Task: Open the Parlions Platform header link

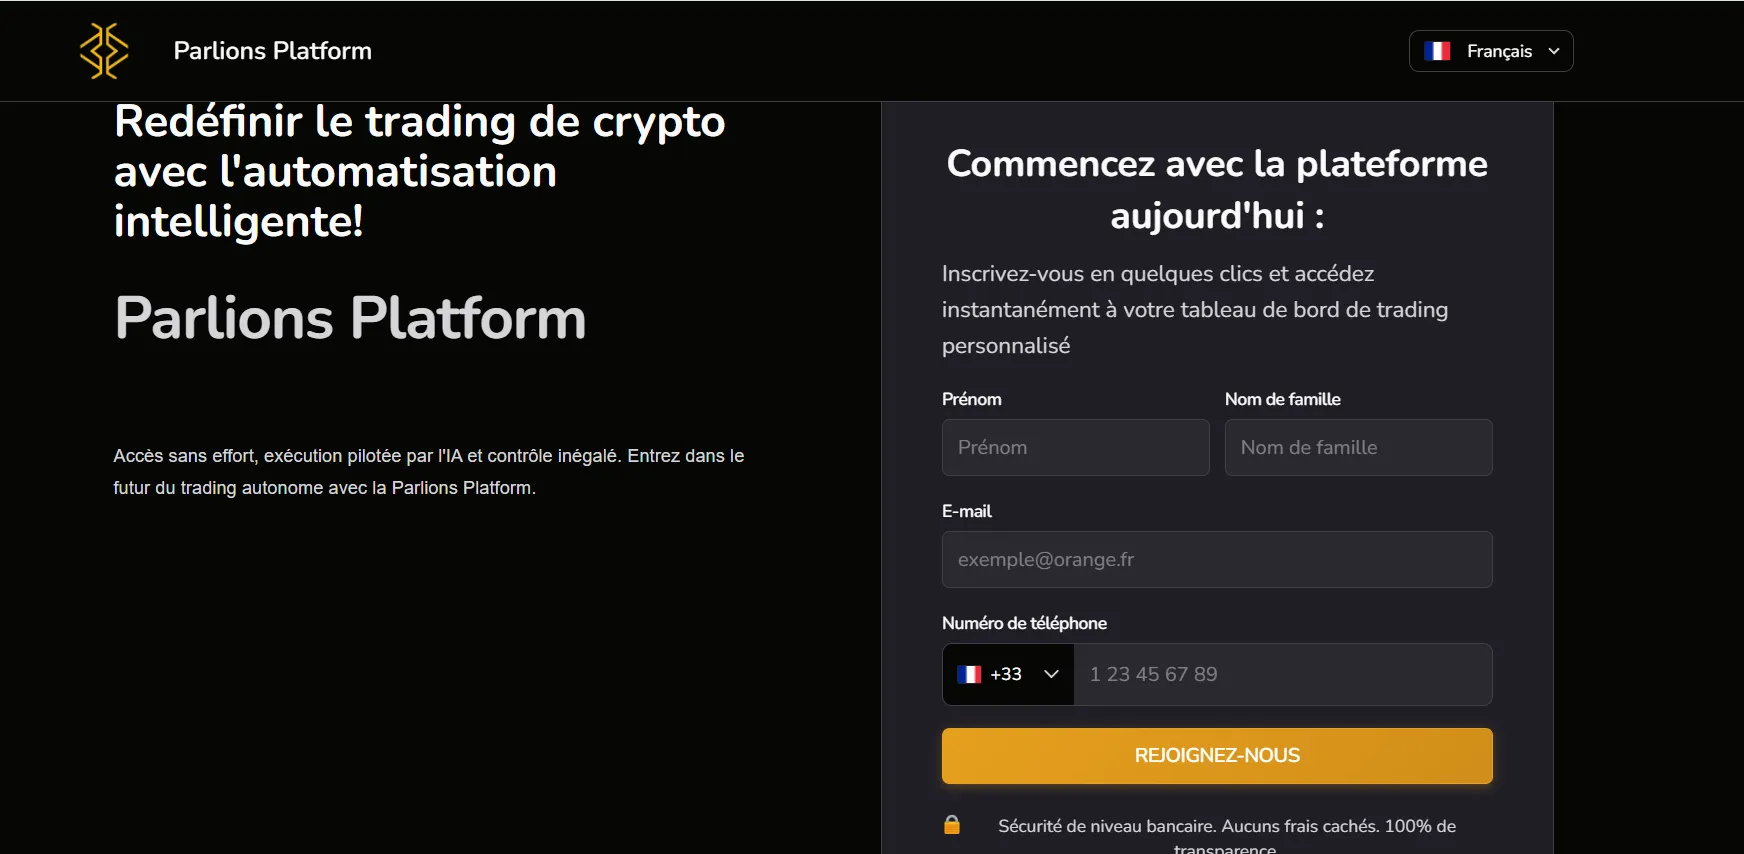Action: tap(272, 51)
